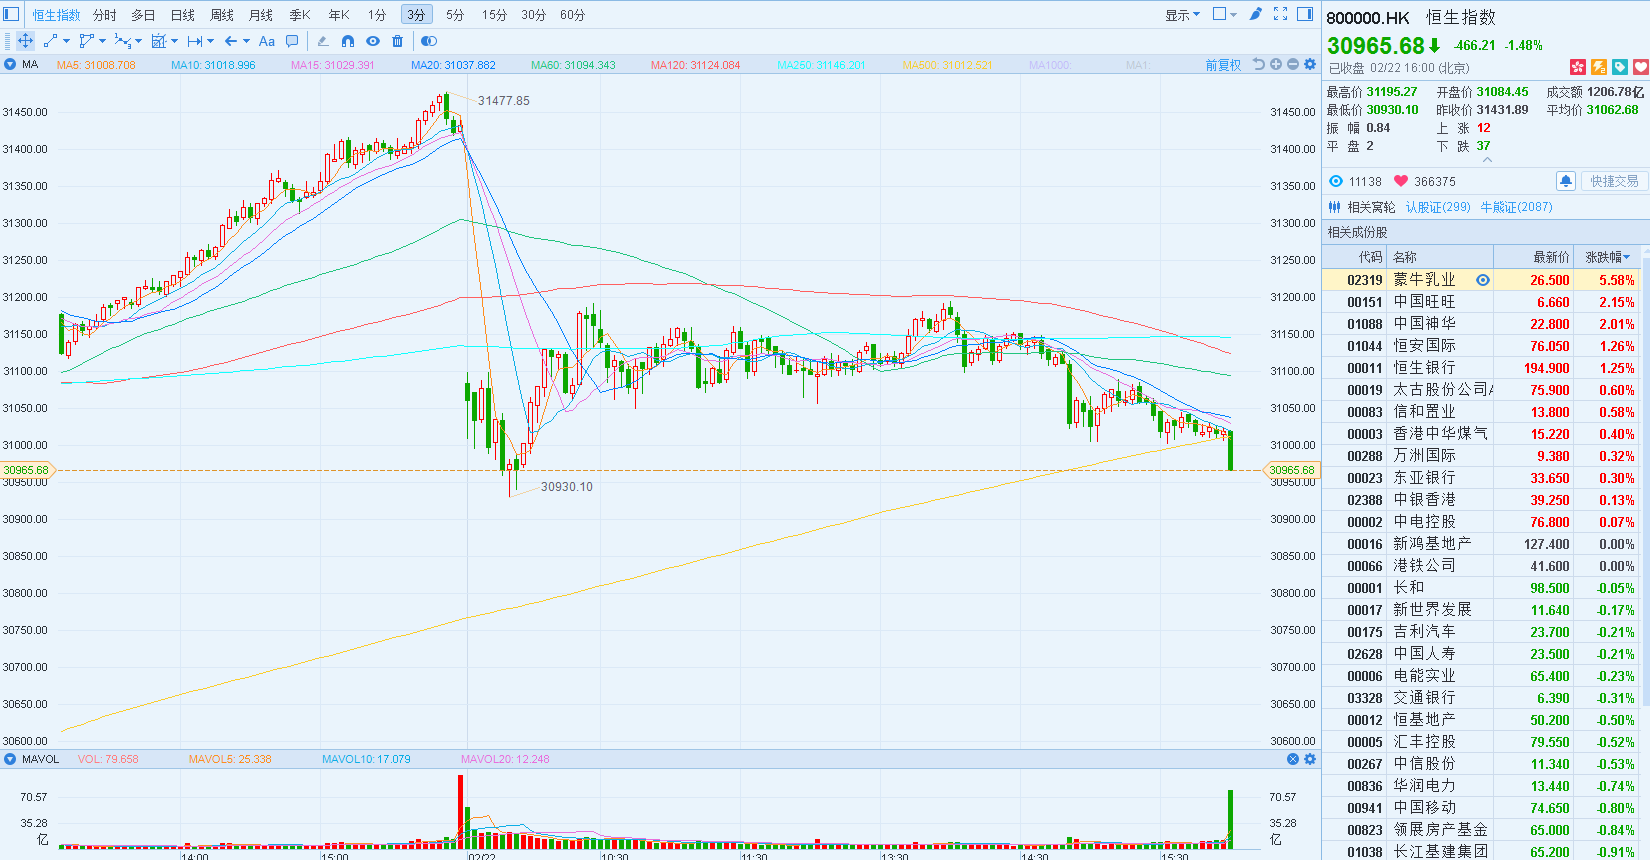Click the teal tag label icon

pos(1620,67)
